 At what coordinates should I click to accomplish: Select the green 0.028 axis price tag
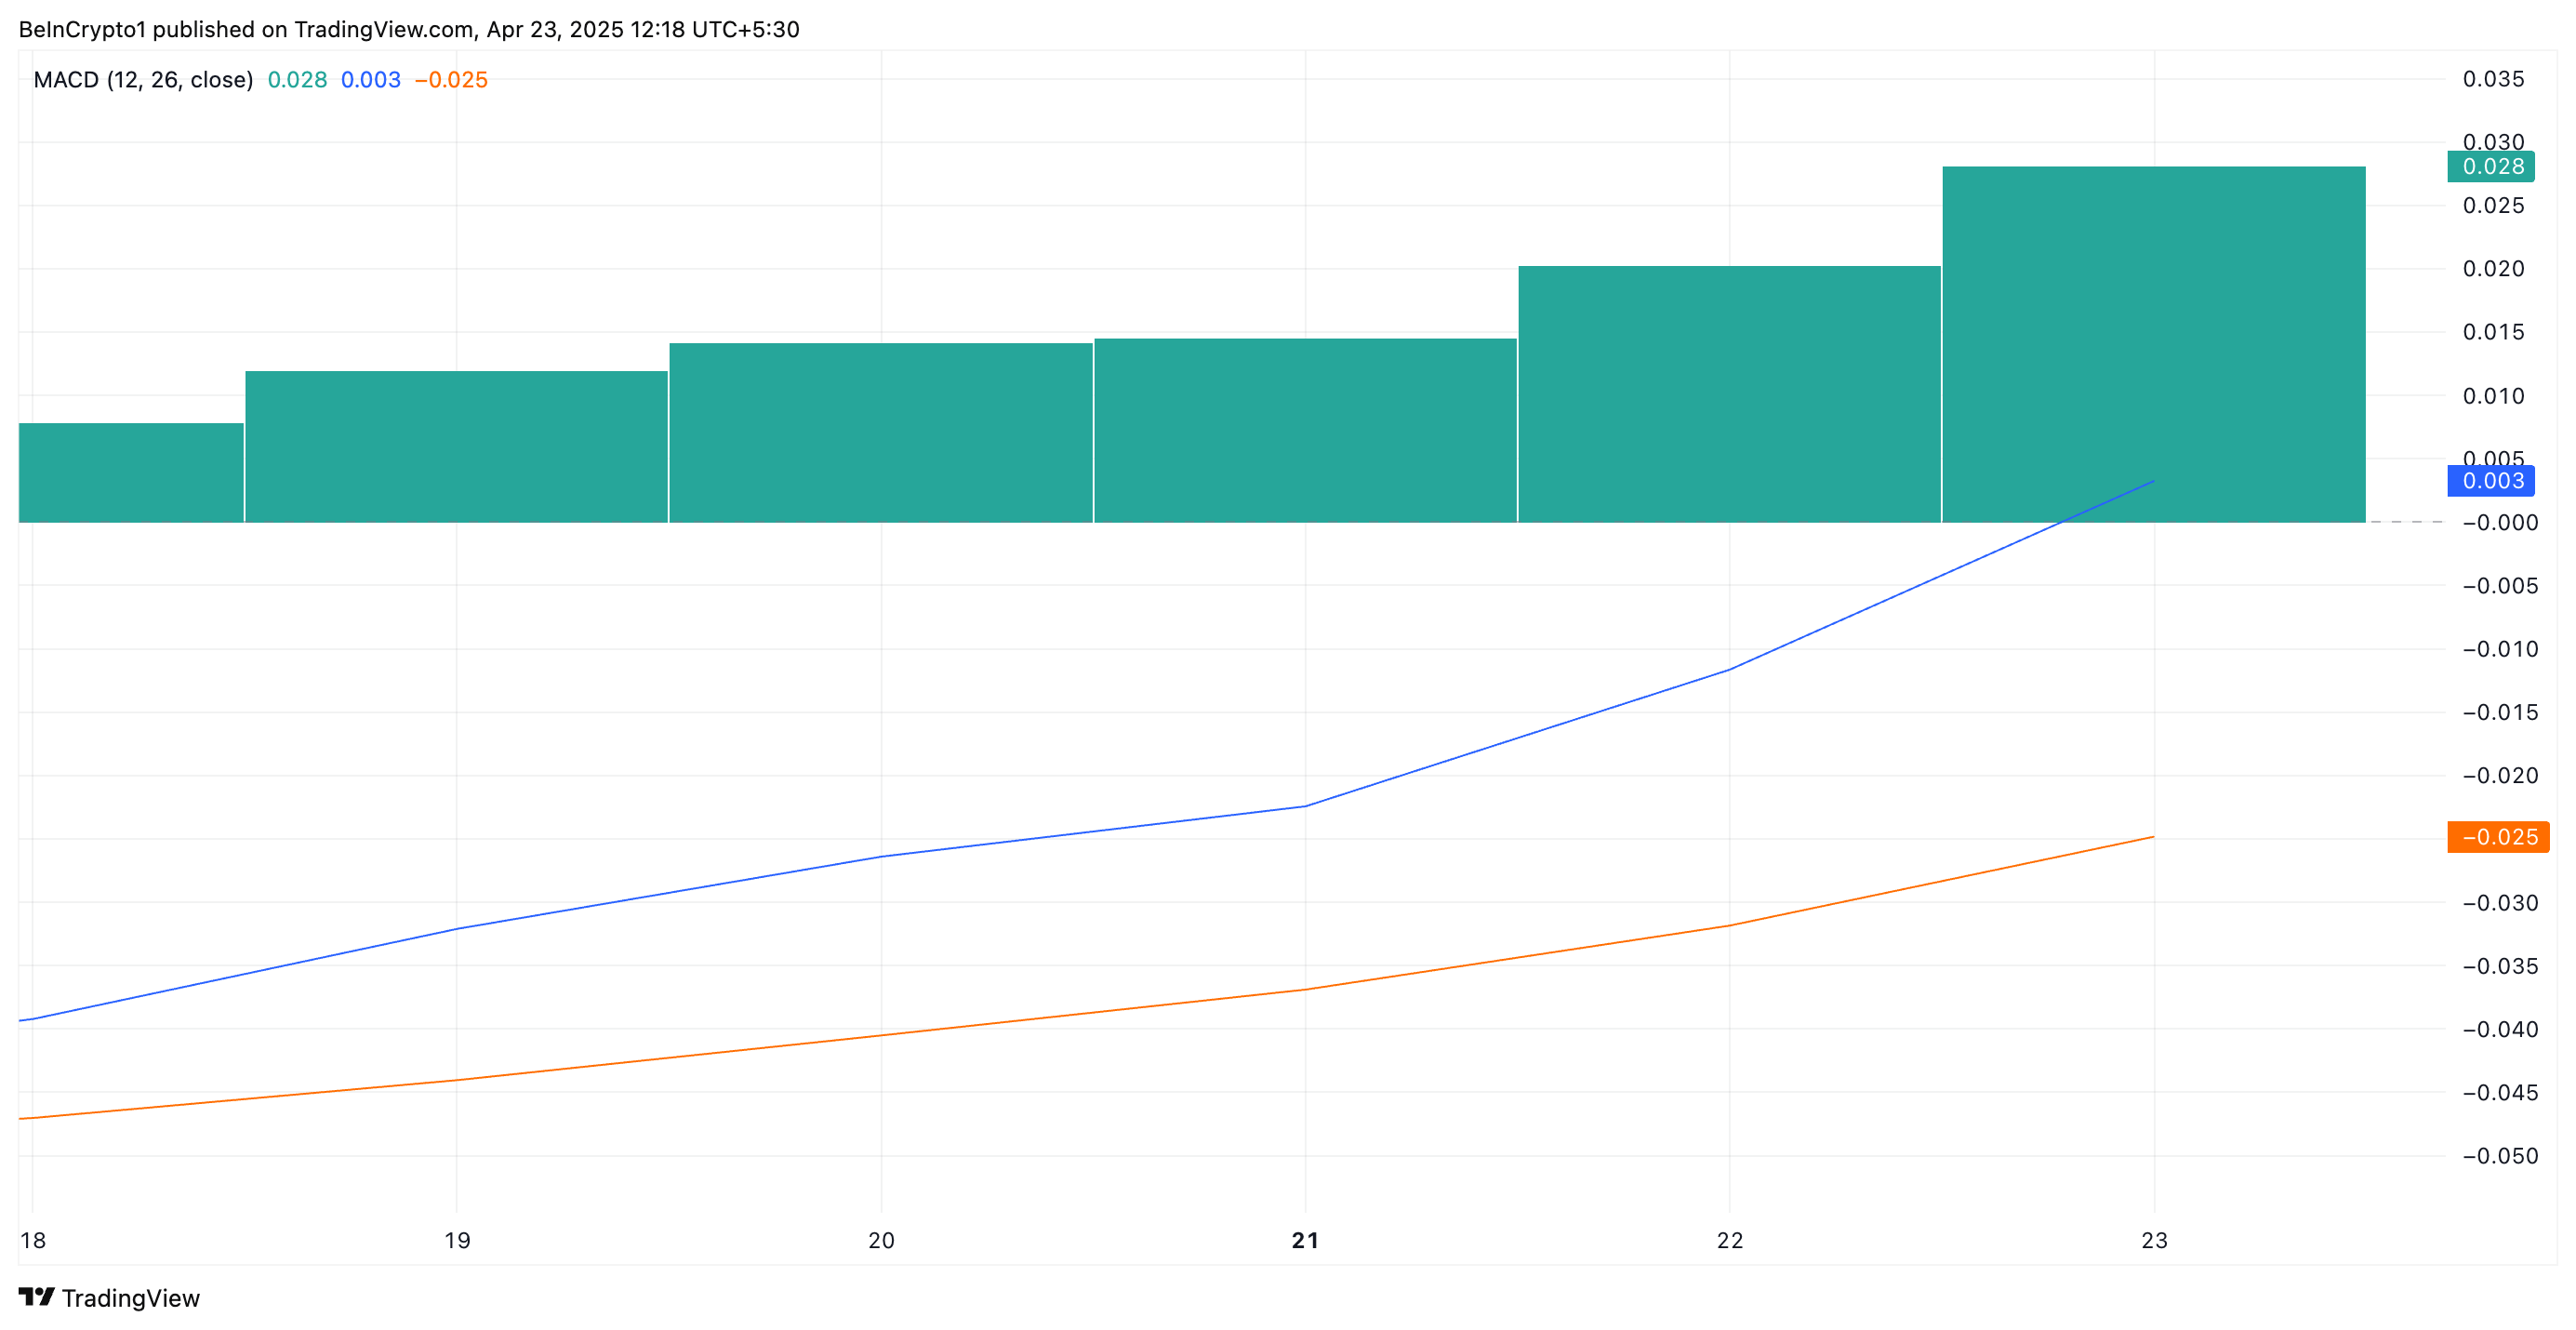click(2490, 166)
